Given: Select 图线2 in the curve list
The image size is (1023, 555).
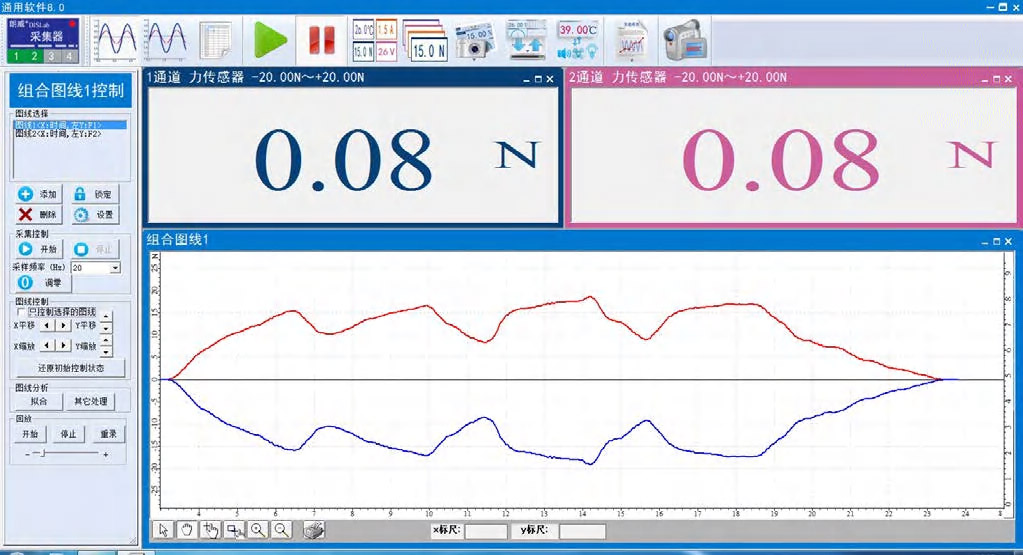Looking at the screenshot, I should (x=58, y=134).
